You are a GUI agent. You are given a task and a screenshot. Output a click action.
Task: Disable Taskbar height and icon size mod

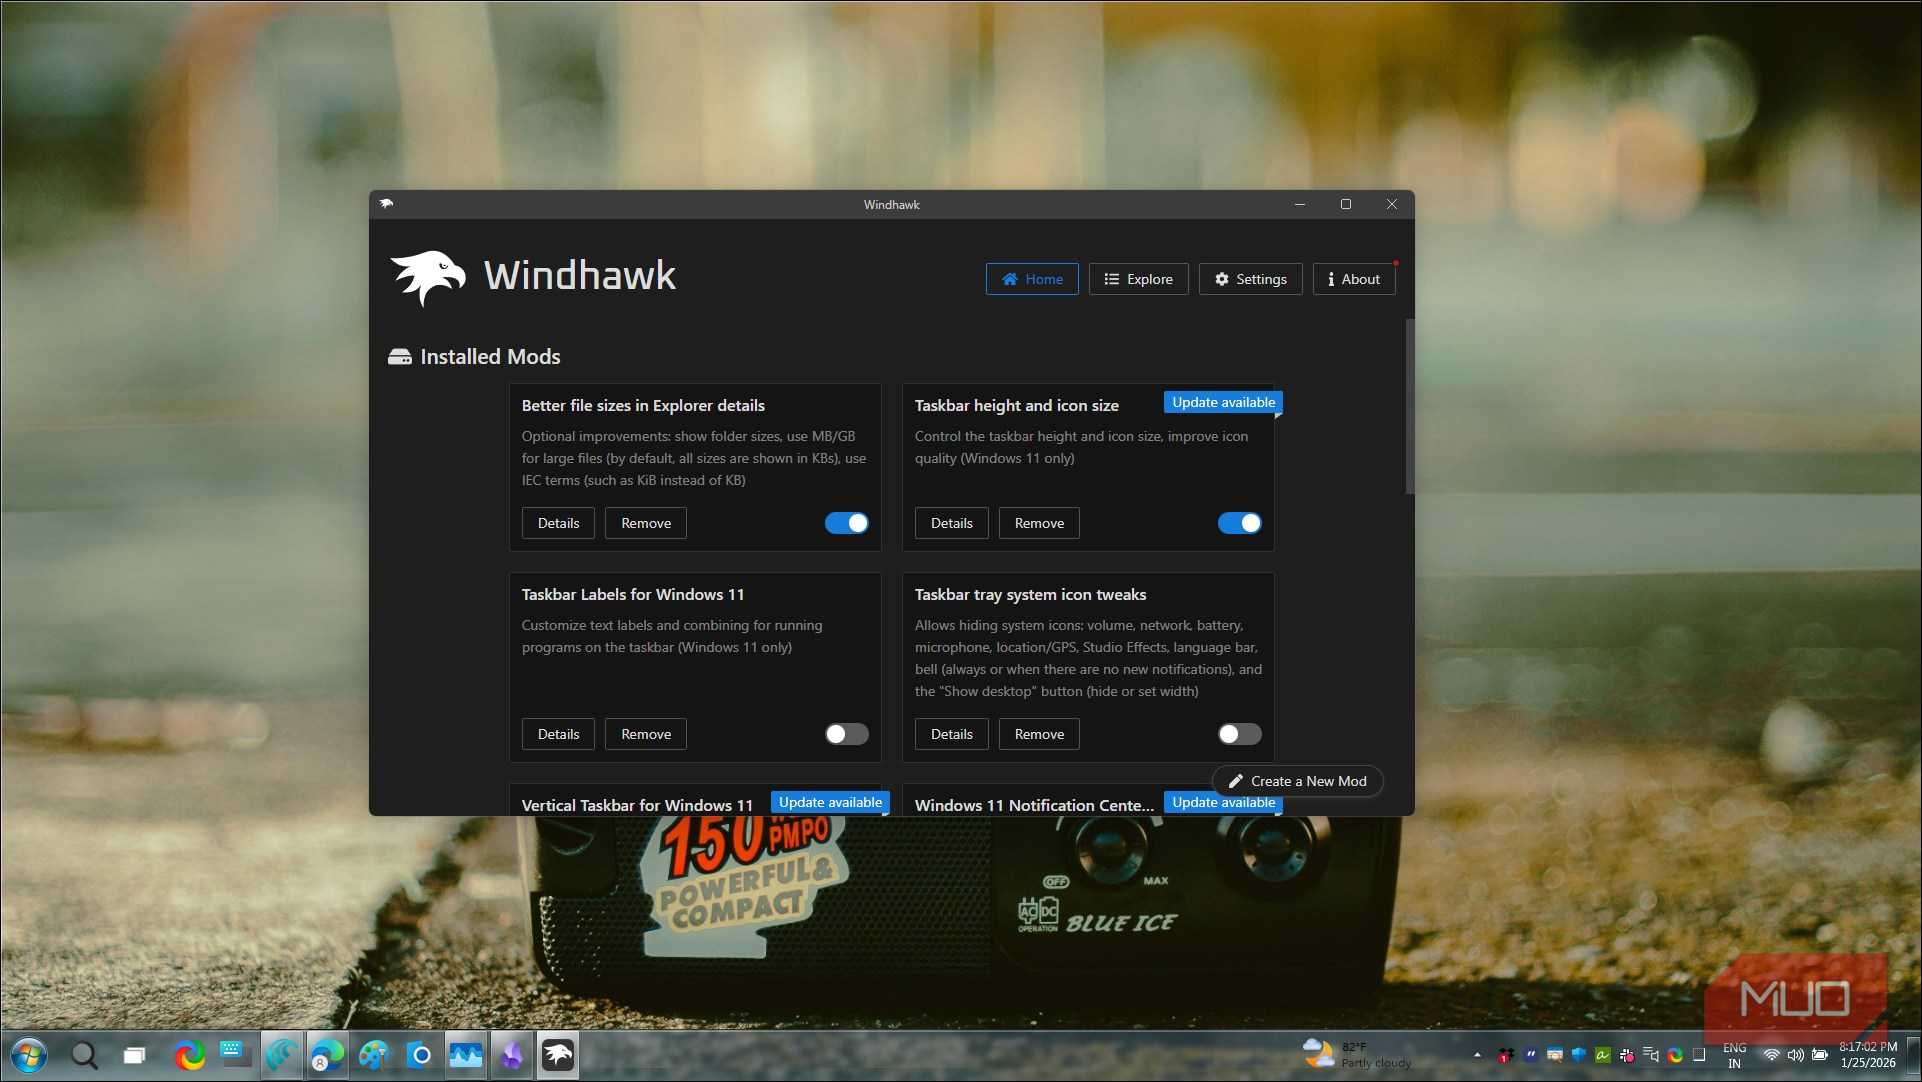(1239, 523)
